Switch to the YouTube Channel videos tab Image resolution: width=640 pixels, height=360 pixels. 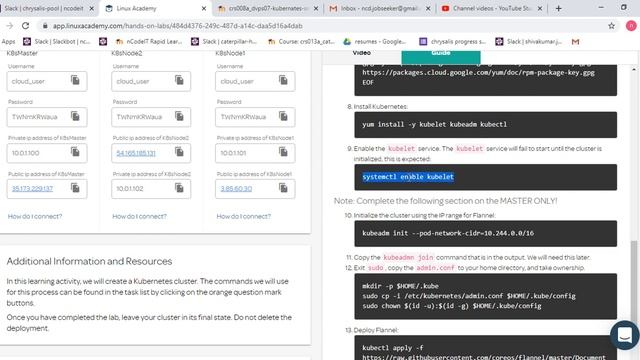point(491,8)
